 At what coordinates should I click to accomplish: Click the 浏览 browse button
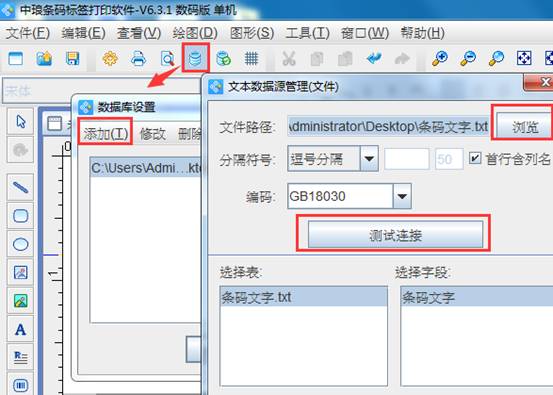524,126
